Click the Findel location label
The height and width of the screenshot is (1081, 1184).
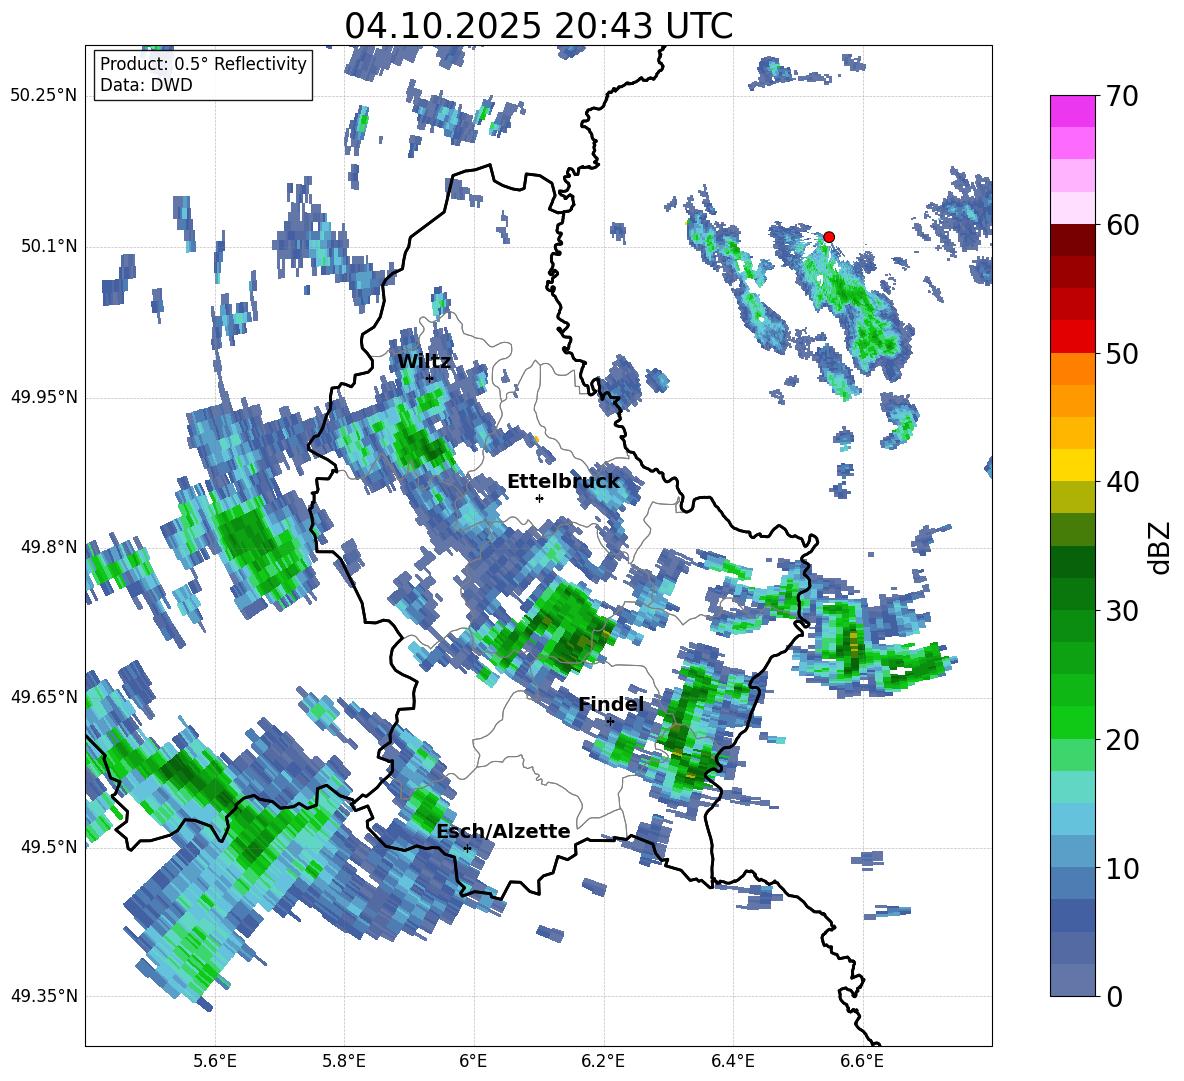pyautogui.click(x=611, y=704)
